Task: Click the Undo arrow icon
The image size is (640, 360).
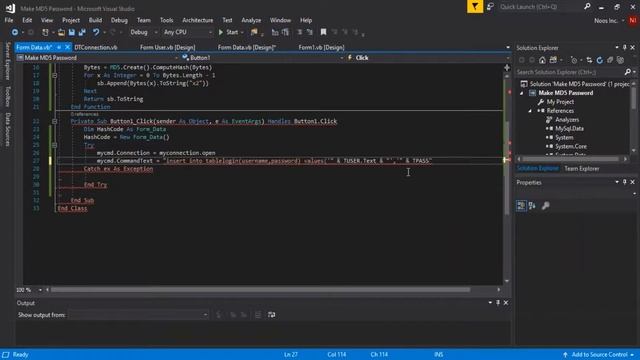Action: [96, 32]
